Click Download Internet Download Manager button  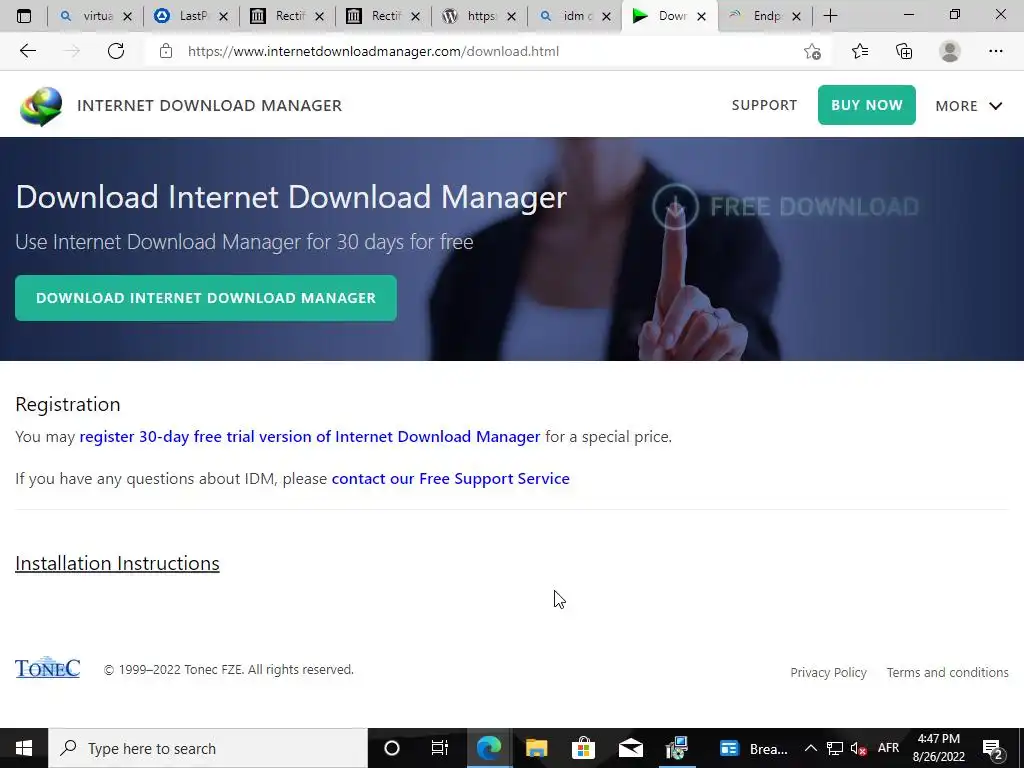pos(206,298)
